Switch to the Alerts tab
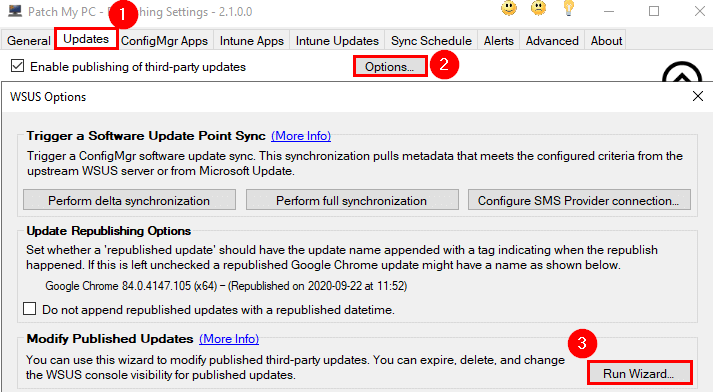The height and width of the screenshot is (392, 713). click(x=498, y=40)
